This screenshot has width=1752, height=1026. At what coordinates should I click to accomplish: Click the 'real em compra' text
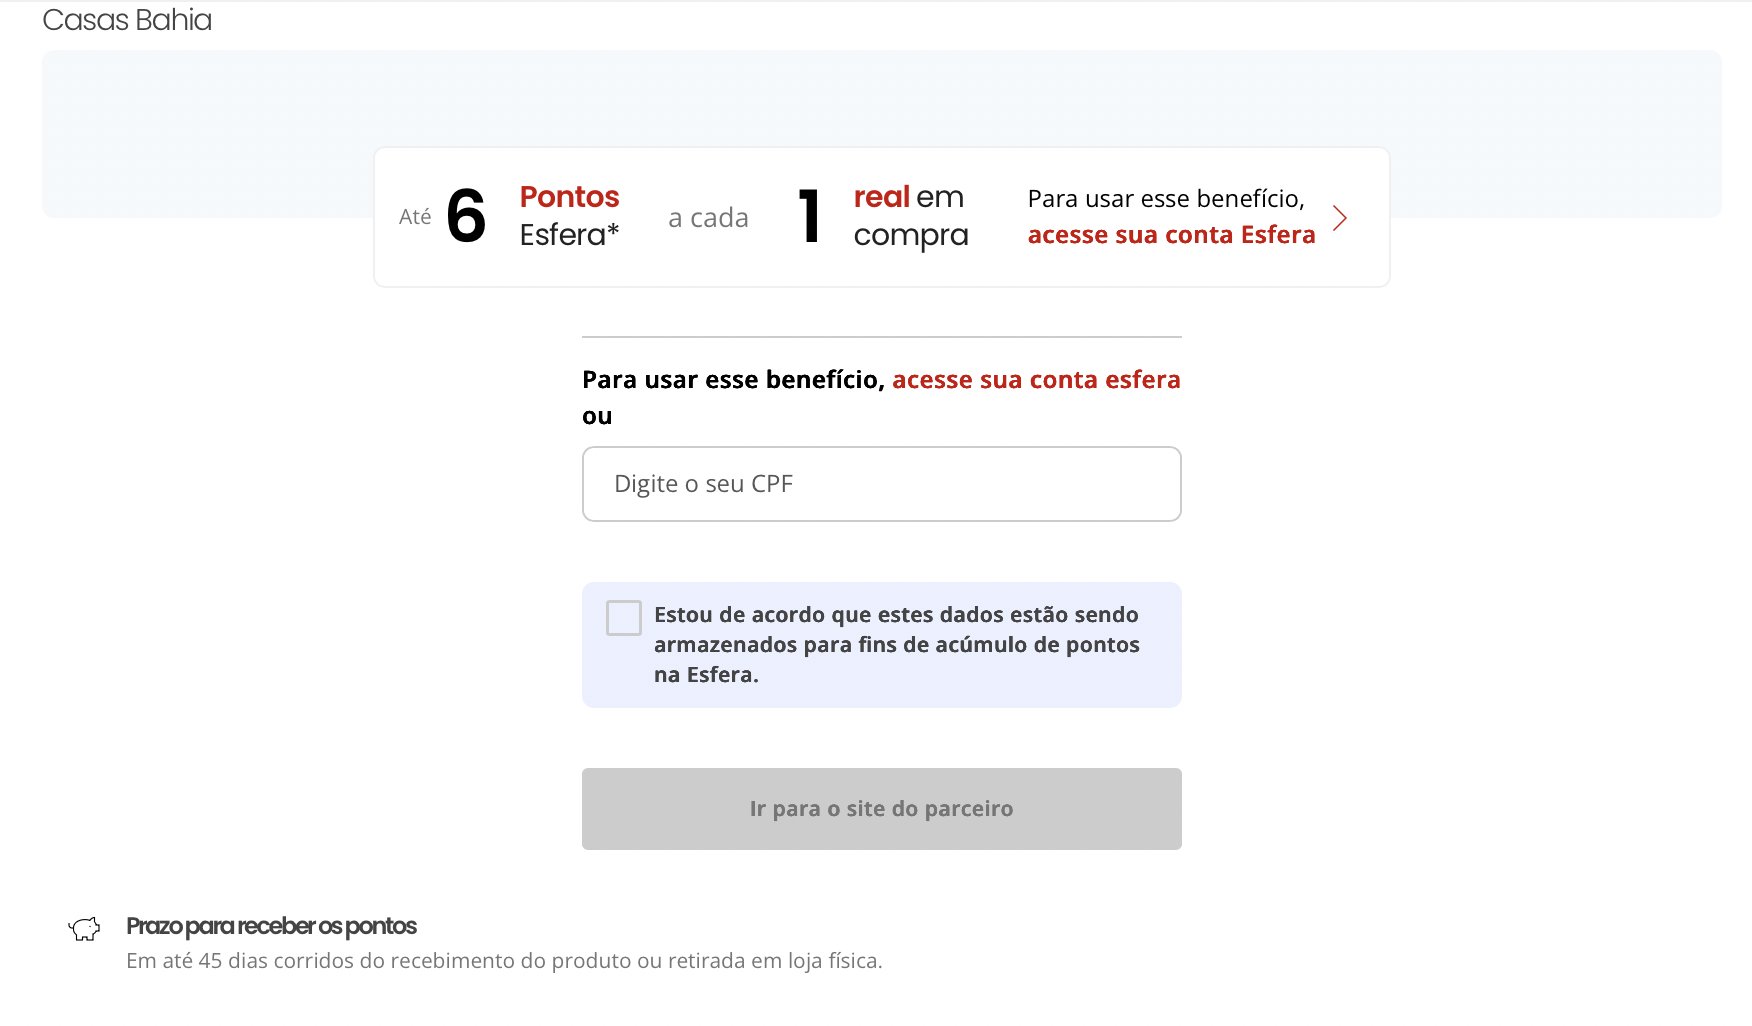click(911, 216)
